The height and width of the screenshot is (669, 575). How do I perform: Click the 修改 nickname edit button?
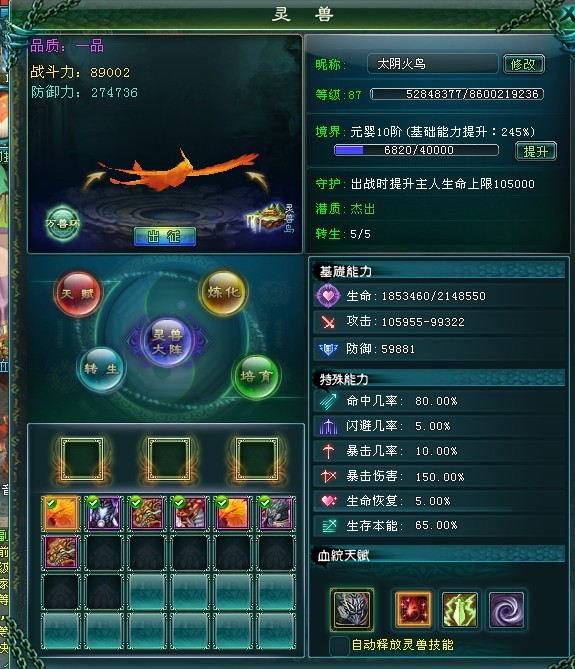(x=523, y=64)
